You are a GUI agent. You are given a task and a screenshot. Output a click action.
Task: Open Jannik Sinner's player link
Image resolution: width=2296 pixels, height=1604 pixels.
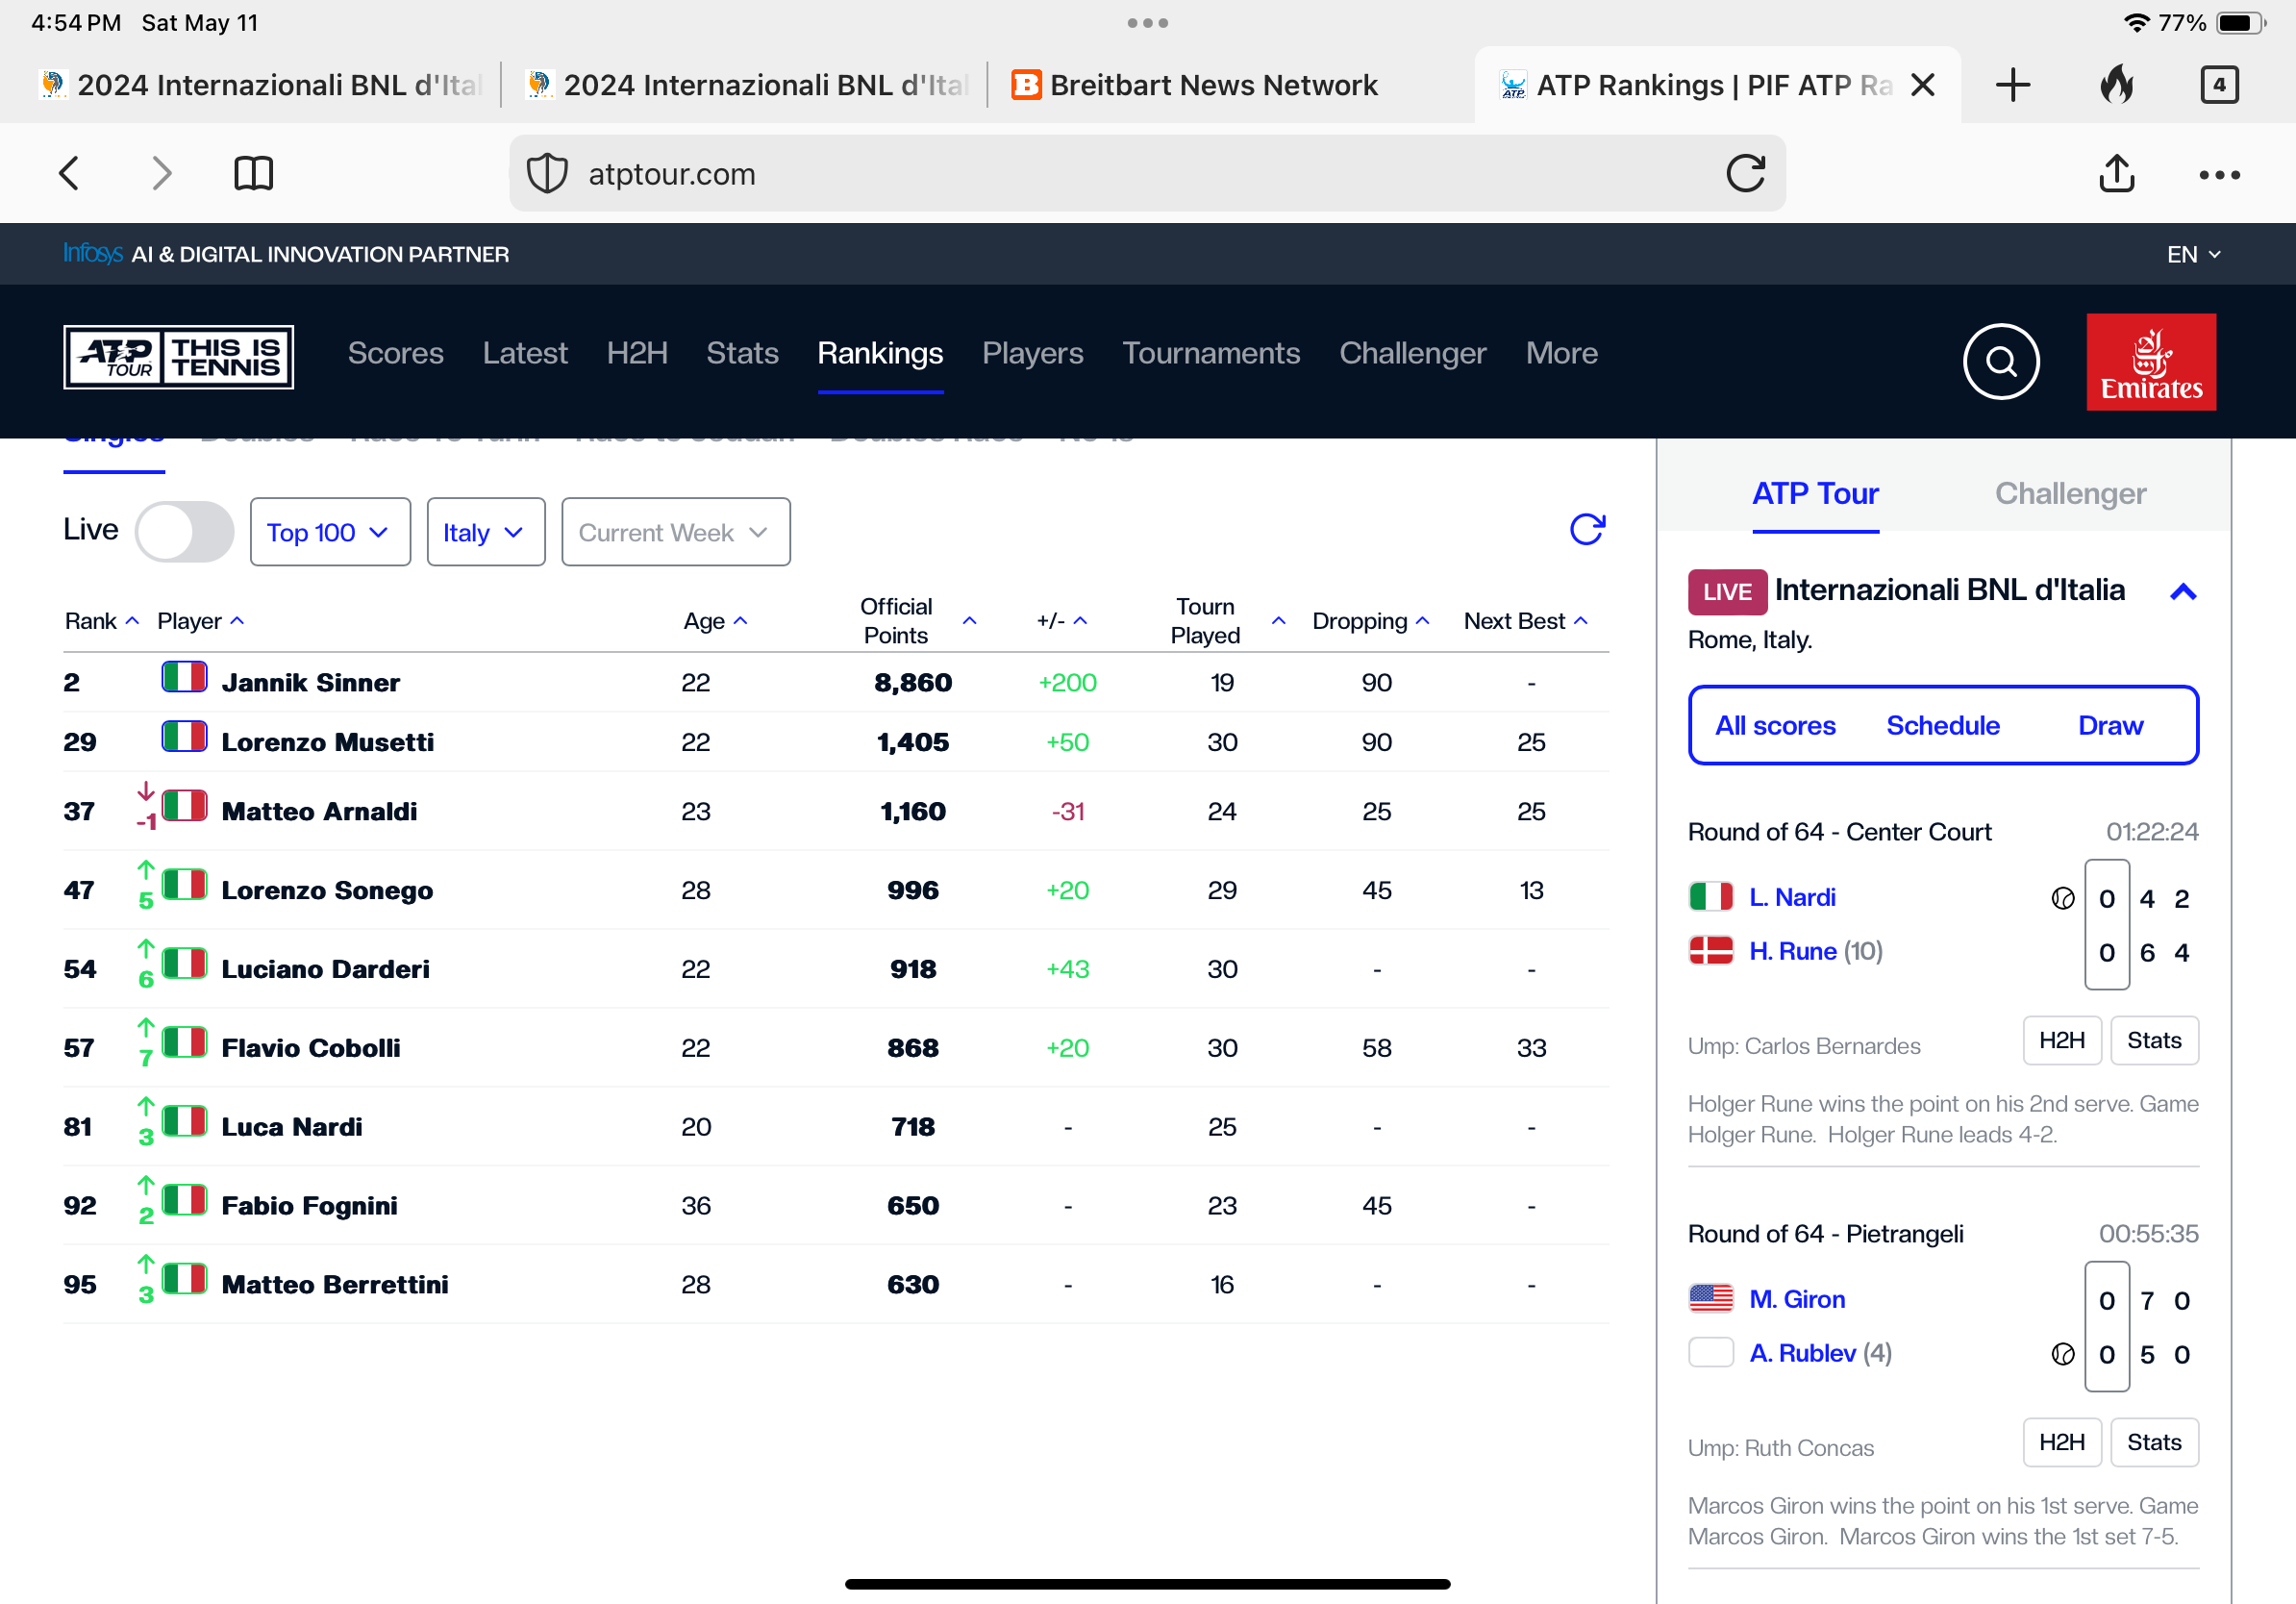[x=310, y=682]
